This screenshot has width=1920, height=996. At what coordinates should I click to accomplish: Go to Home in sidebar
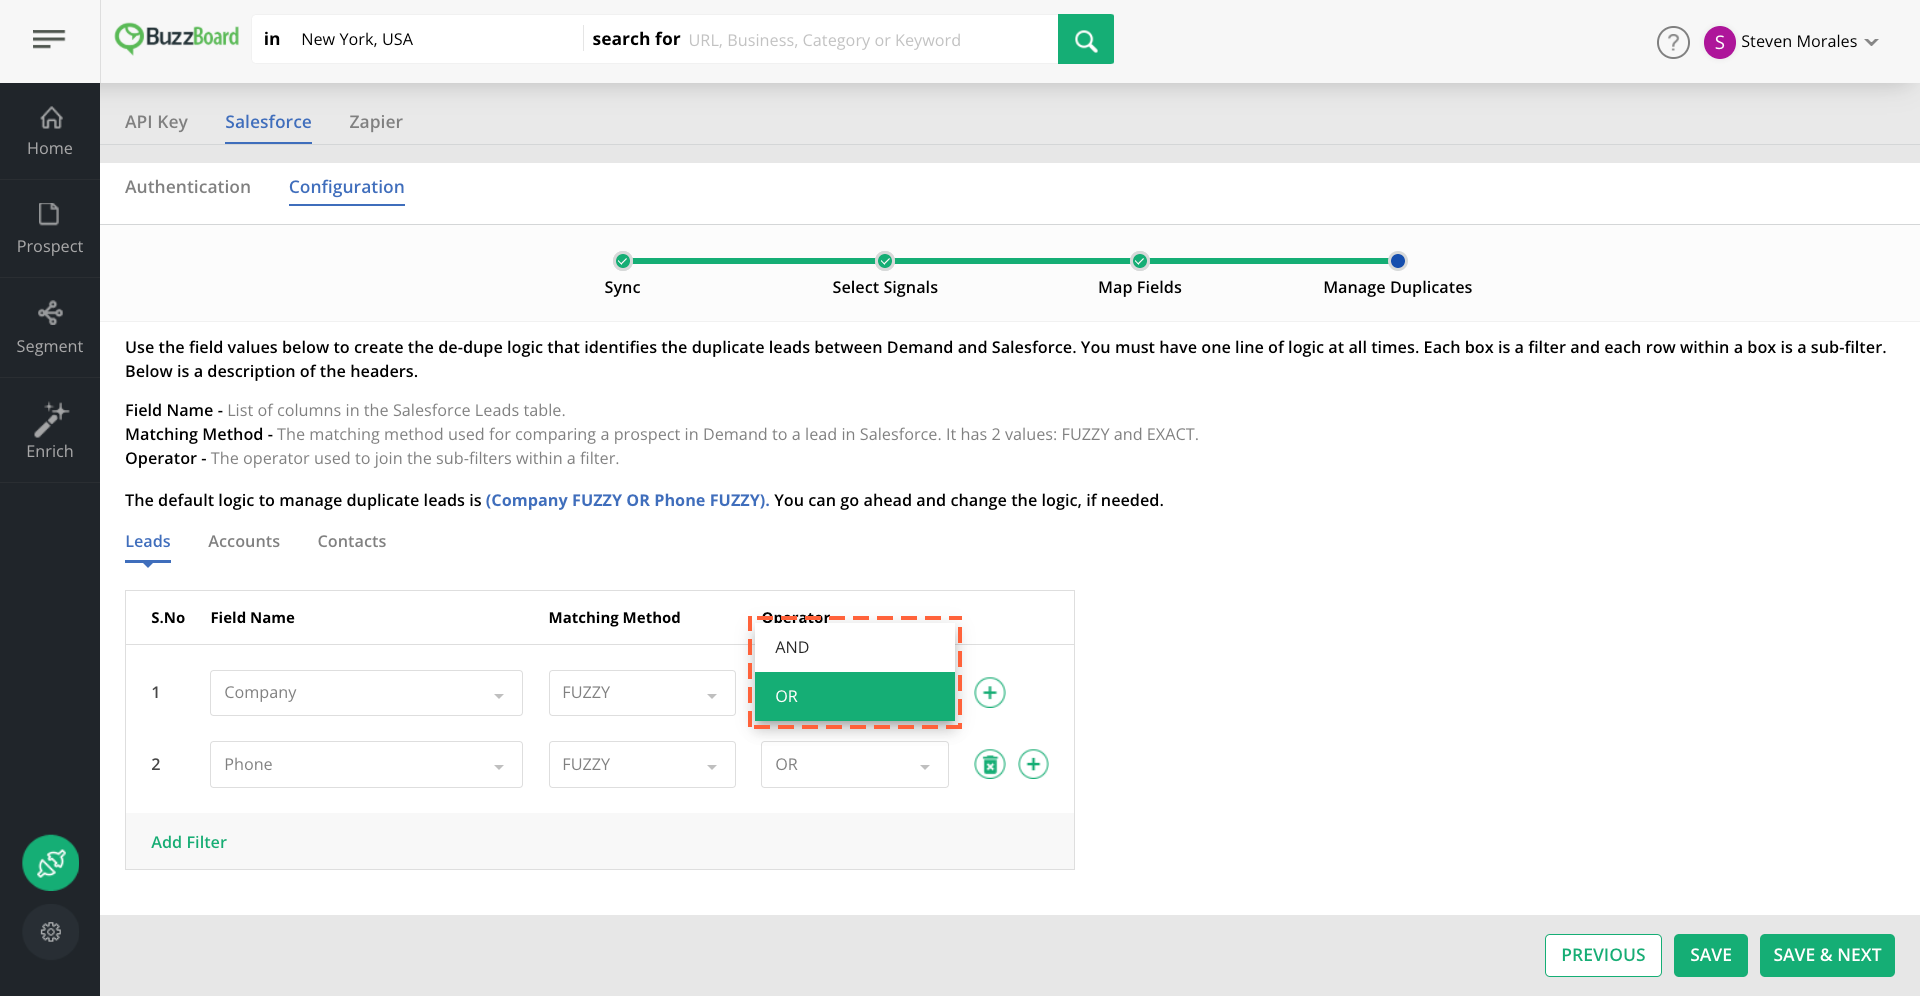click(50, 131)
